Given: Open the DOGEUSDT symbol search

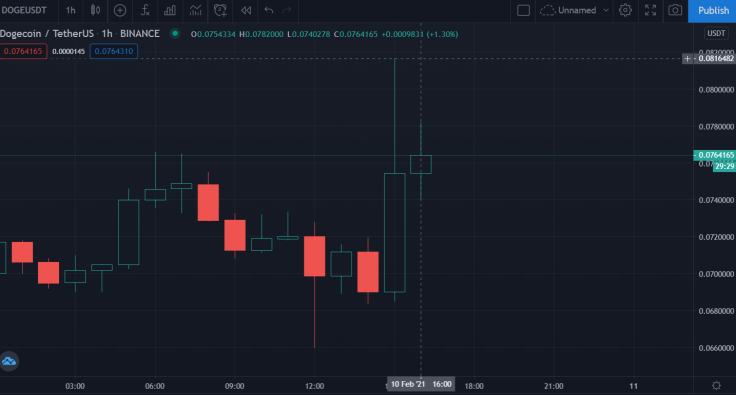Looking at the screenshot, I should click(24, 10).
